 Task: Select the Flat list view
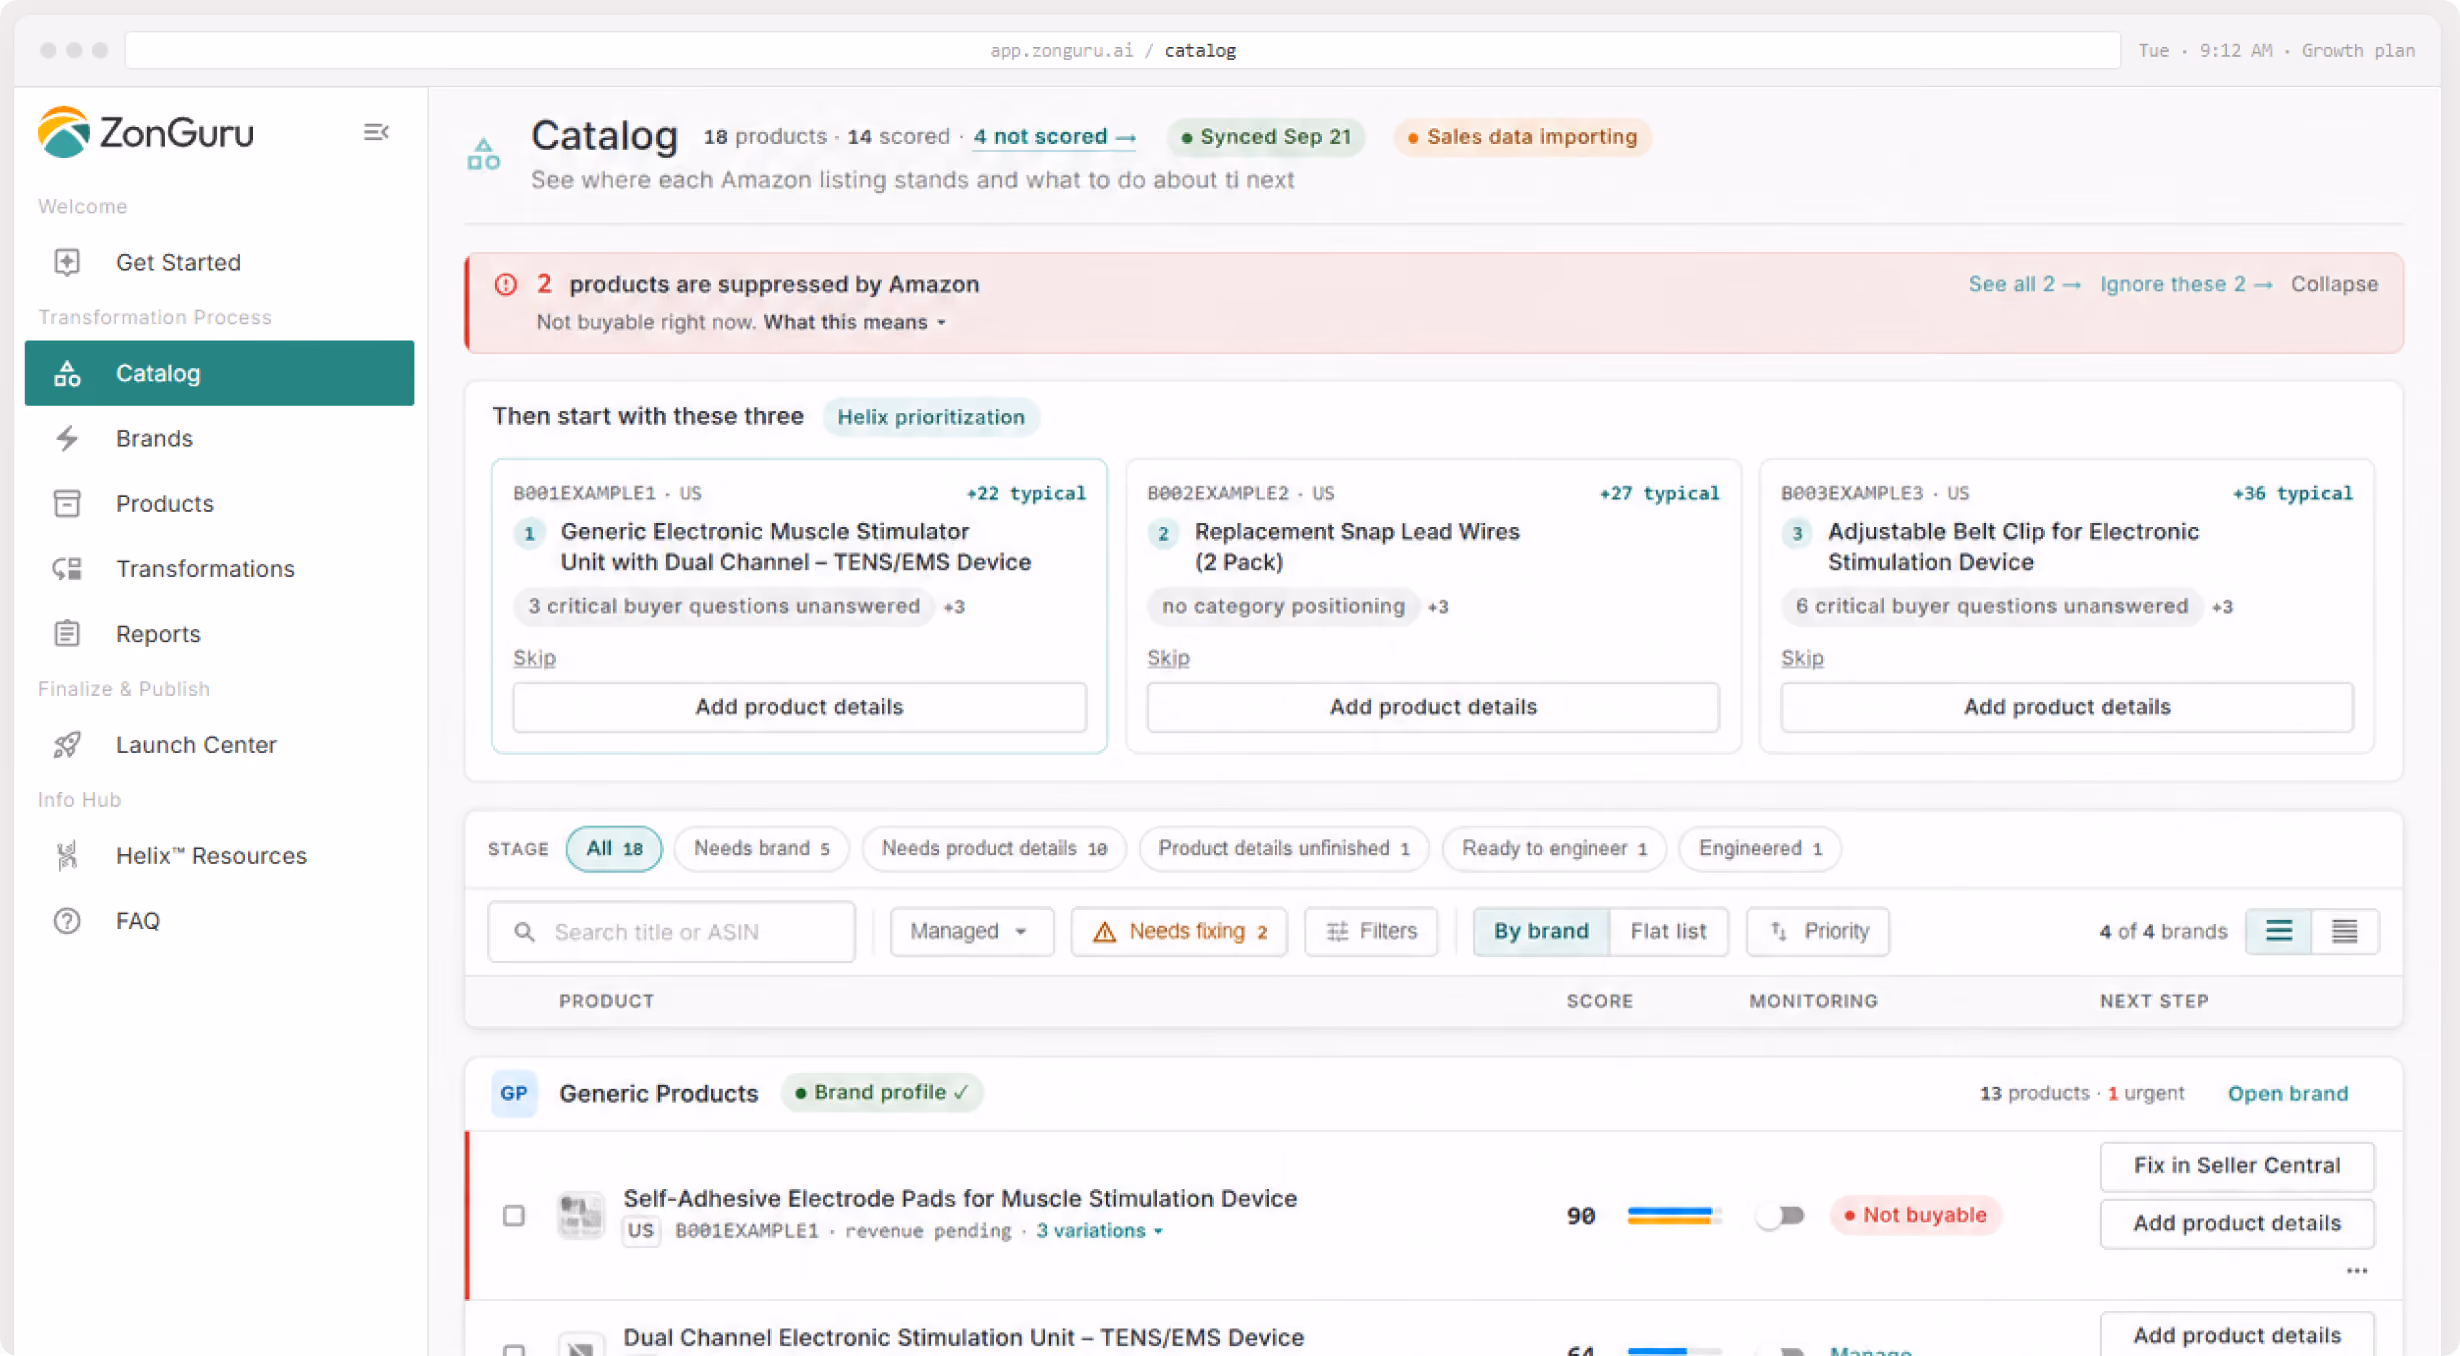pyautogui.click(x=1668, y=931)
